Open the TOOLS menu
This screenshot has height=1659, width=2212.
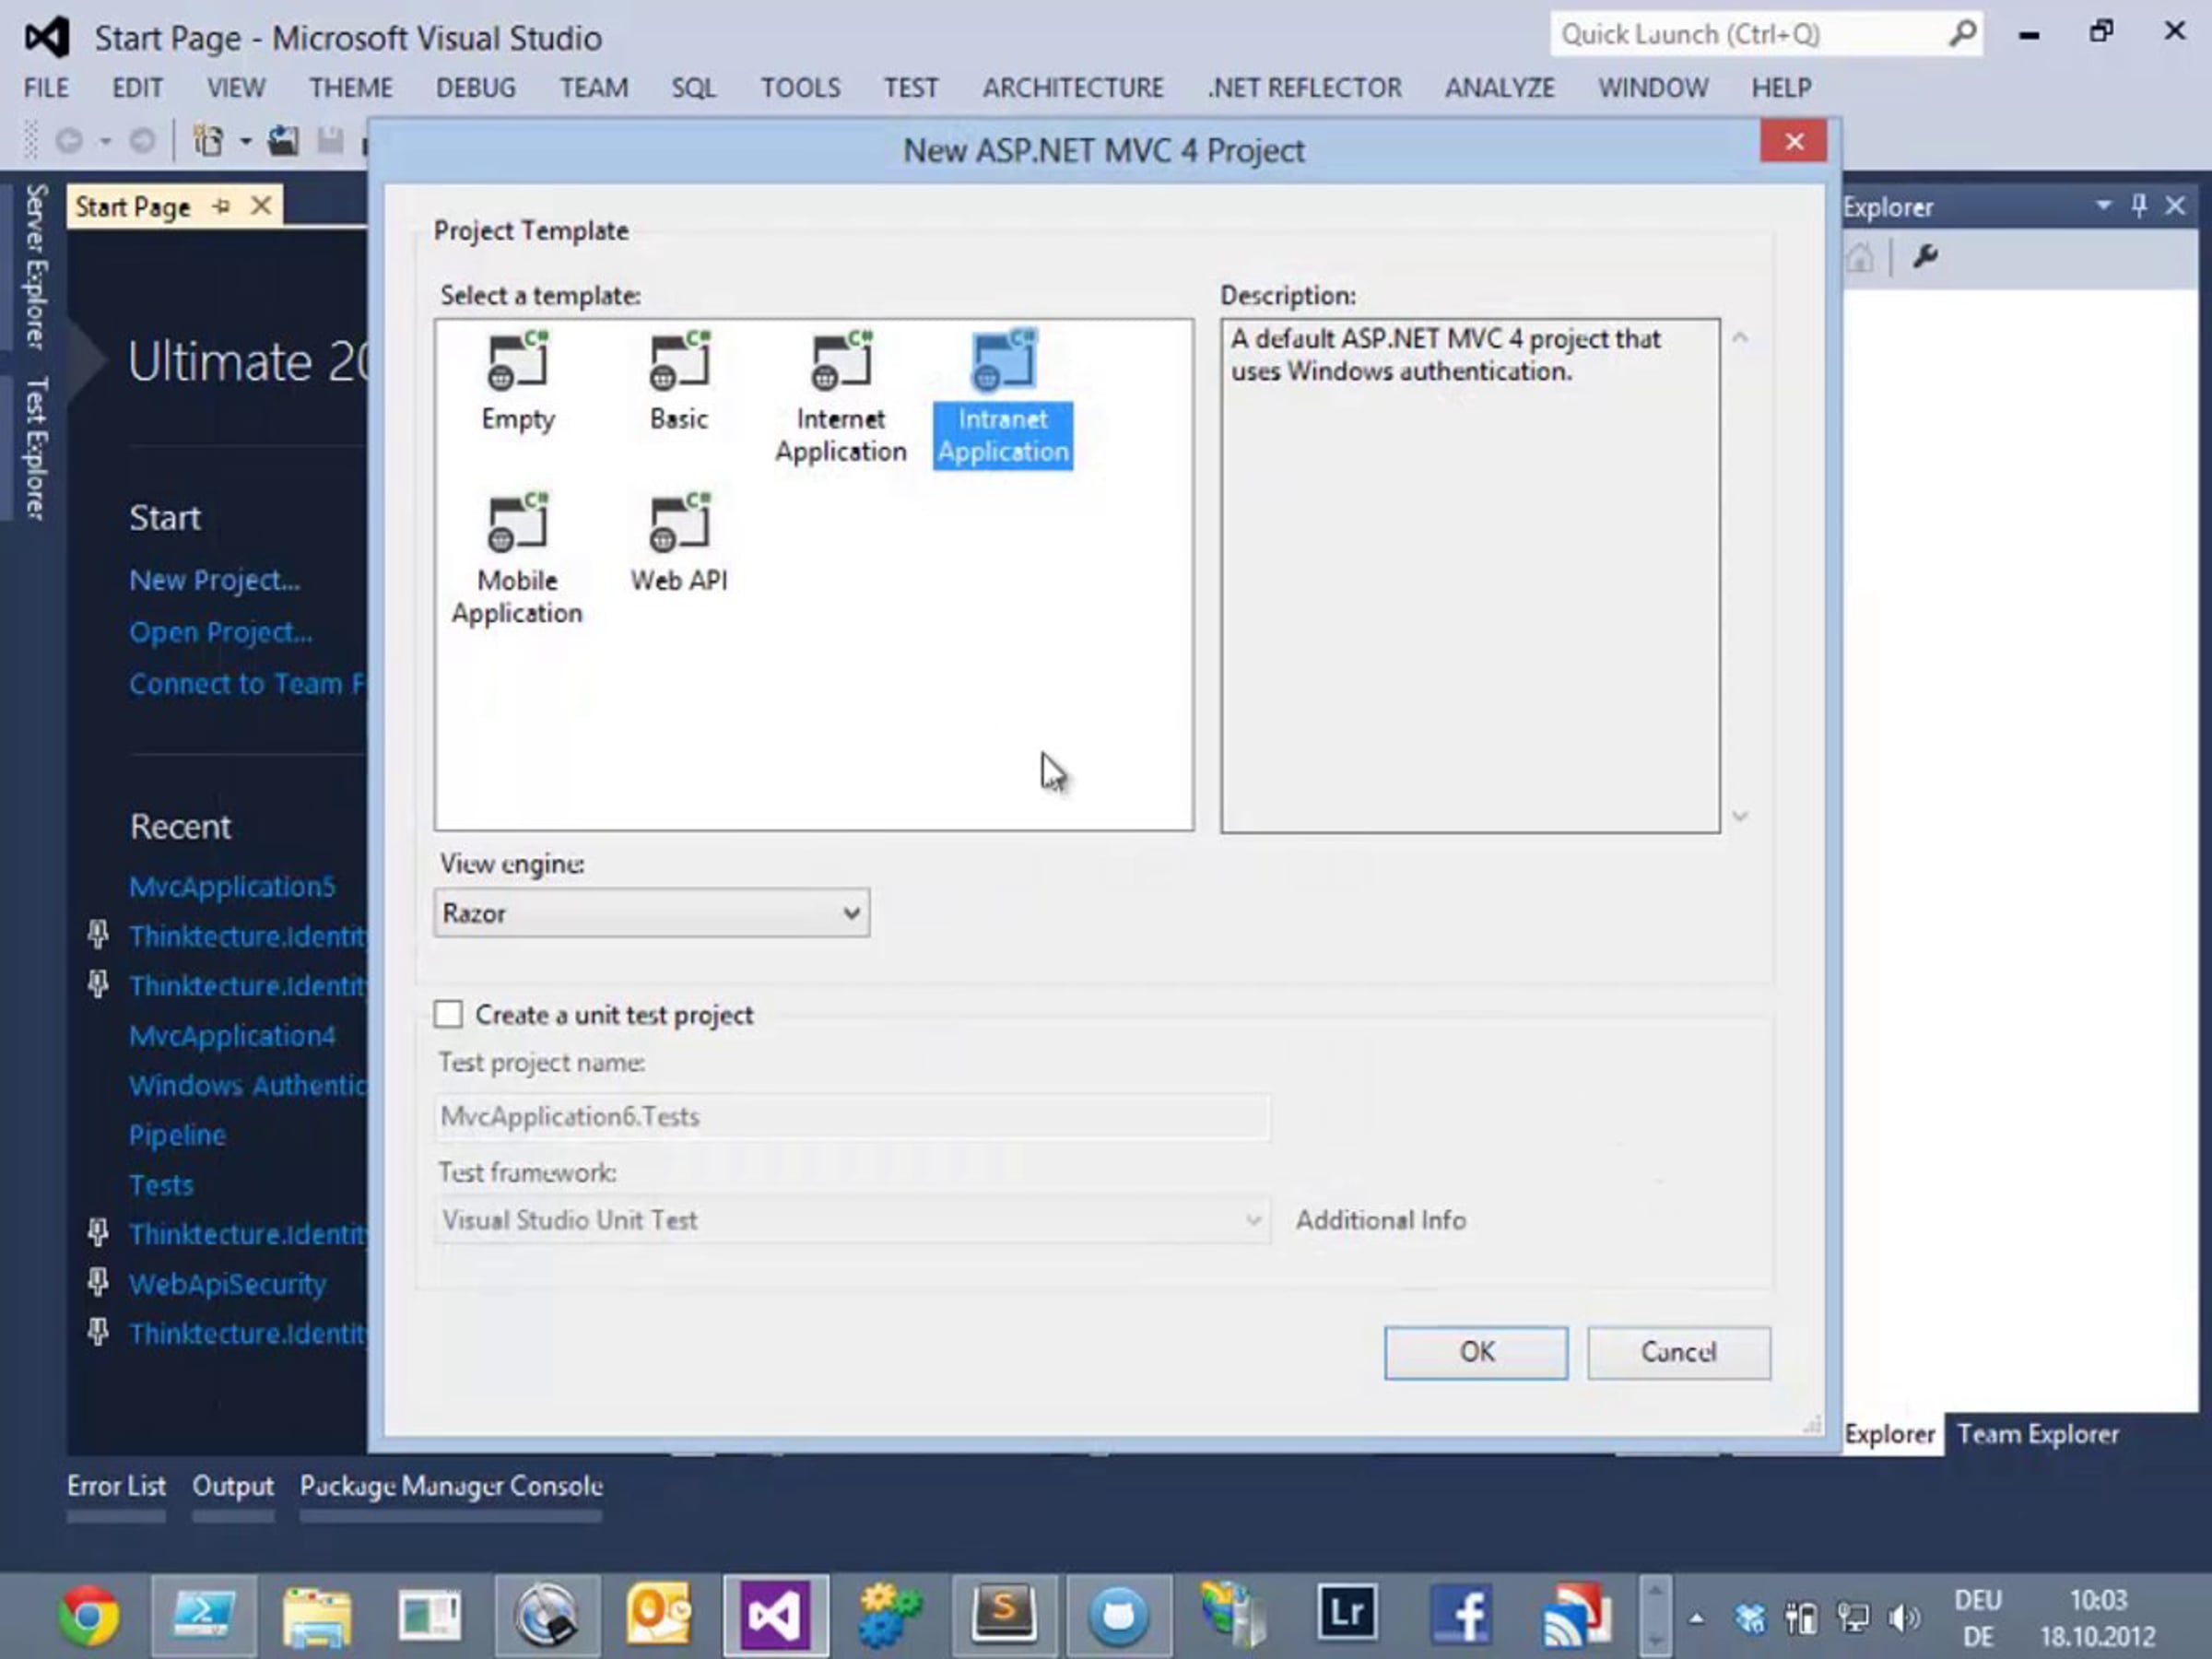pos(800,88)
